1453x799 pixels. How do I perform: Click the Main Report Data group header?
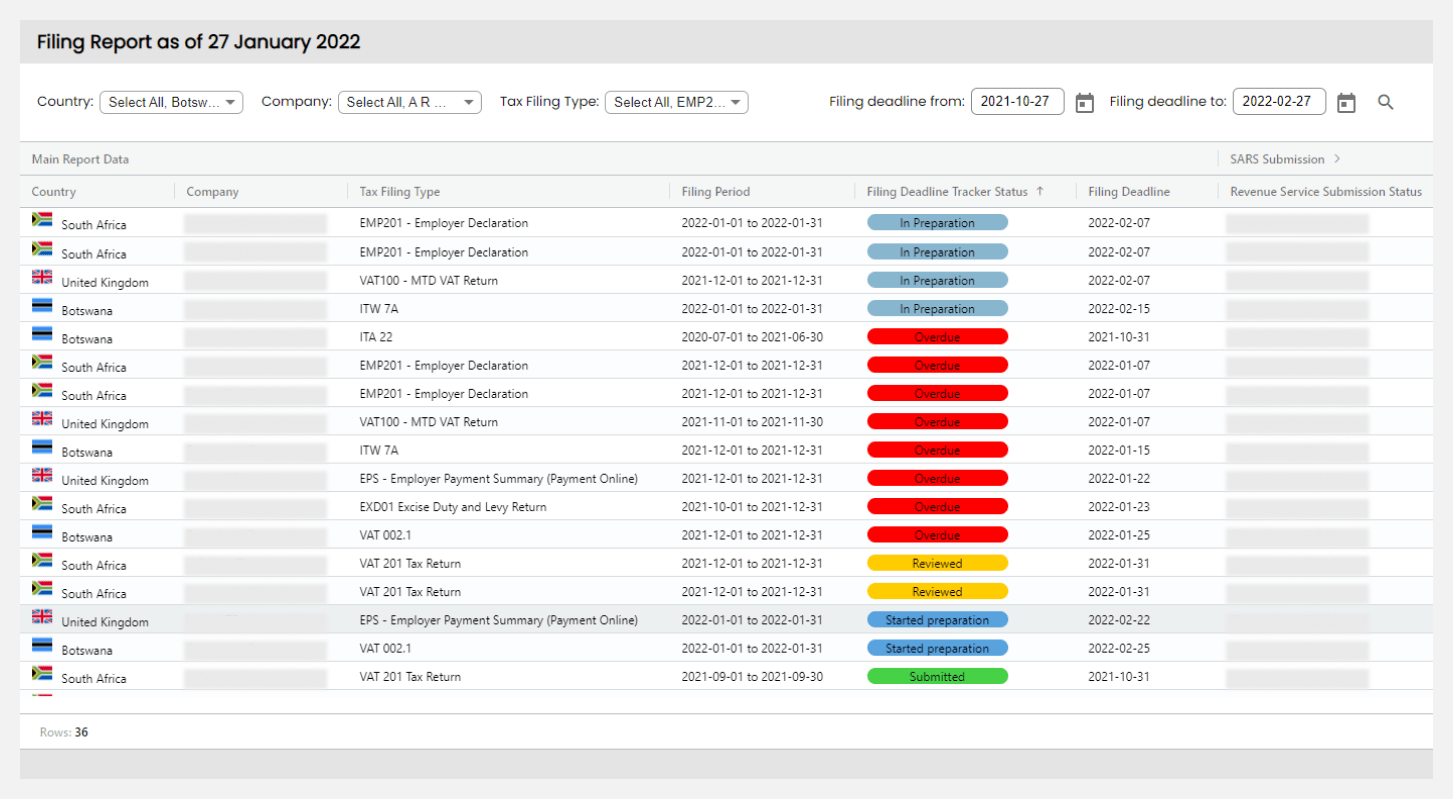(80, 159)
